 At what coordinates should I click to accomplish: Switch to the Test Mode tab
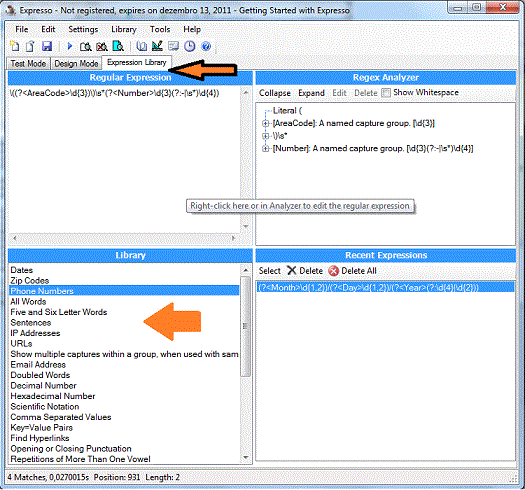(28, 63)
